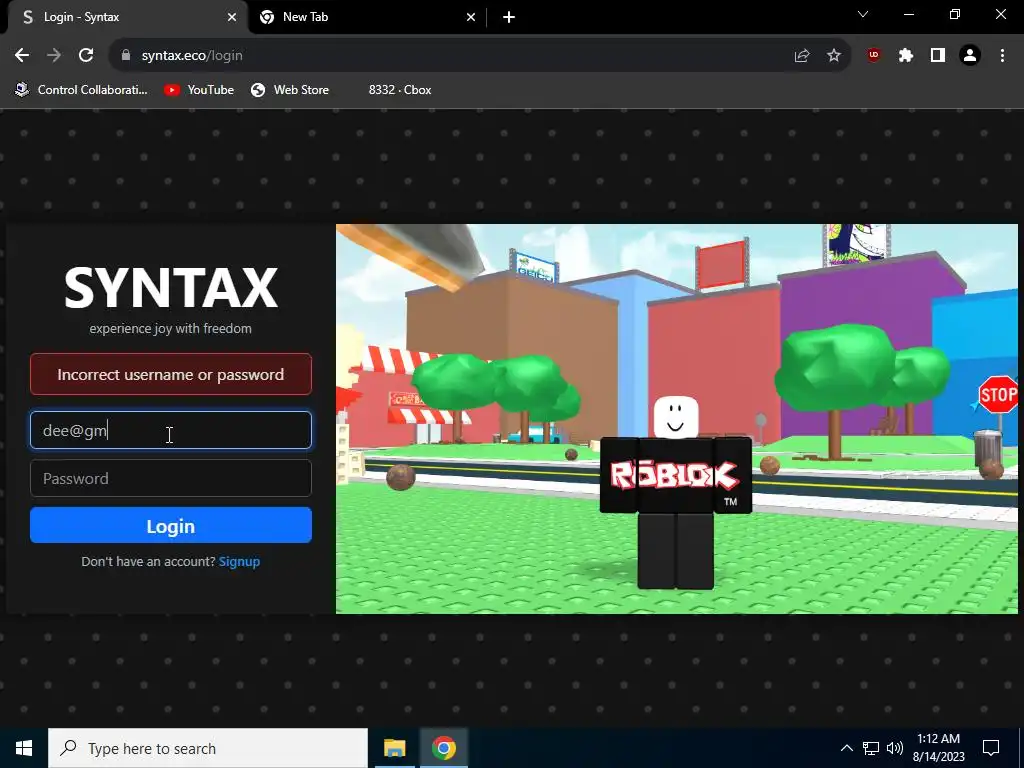1024x768 pixels.
Task: Toggle the browser side panel
Action: [x=938, y=56]
